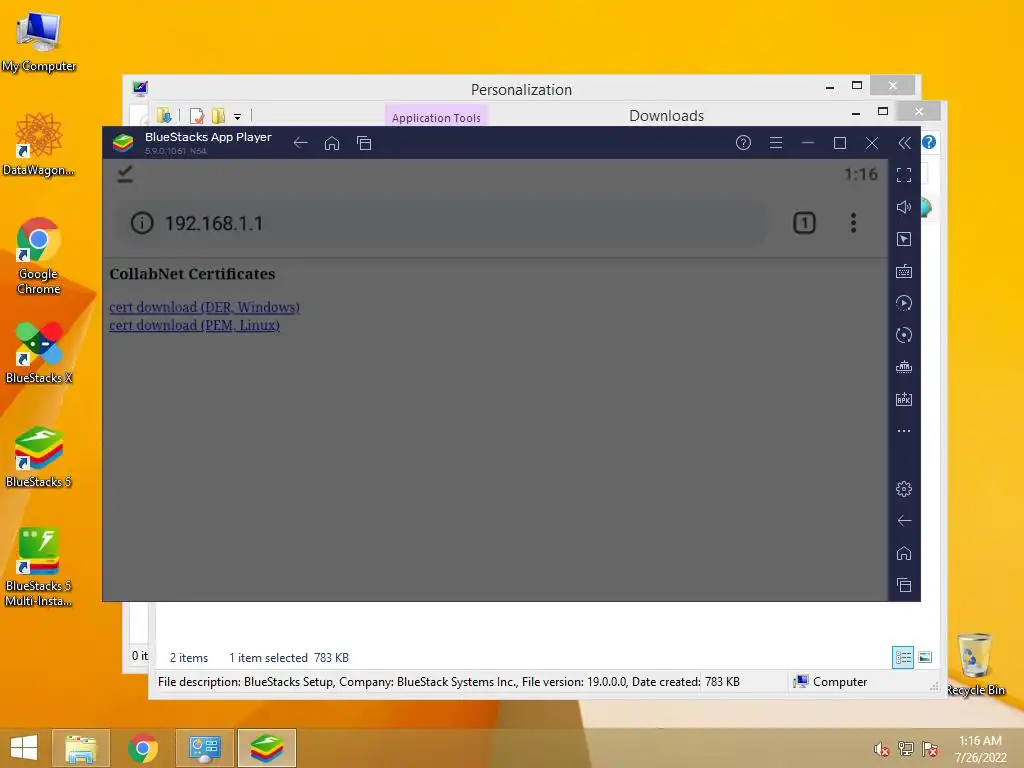
Task: Click the new folder icon in Downloads toolbar
Action: coord(218,116)
